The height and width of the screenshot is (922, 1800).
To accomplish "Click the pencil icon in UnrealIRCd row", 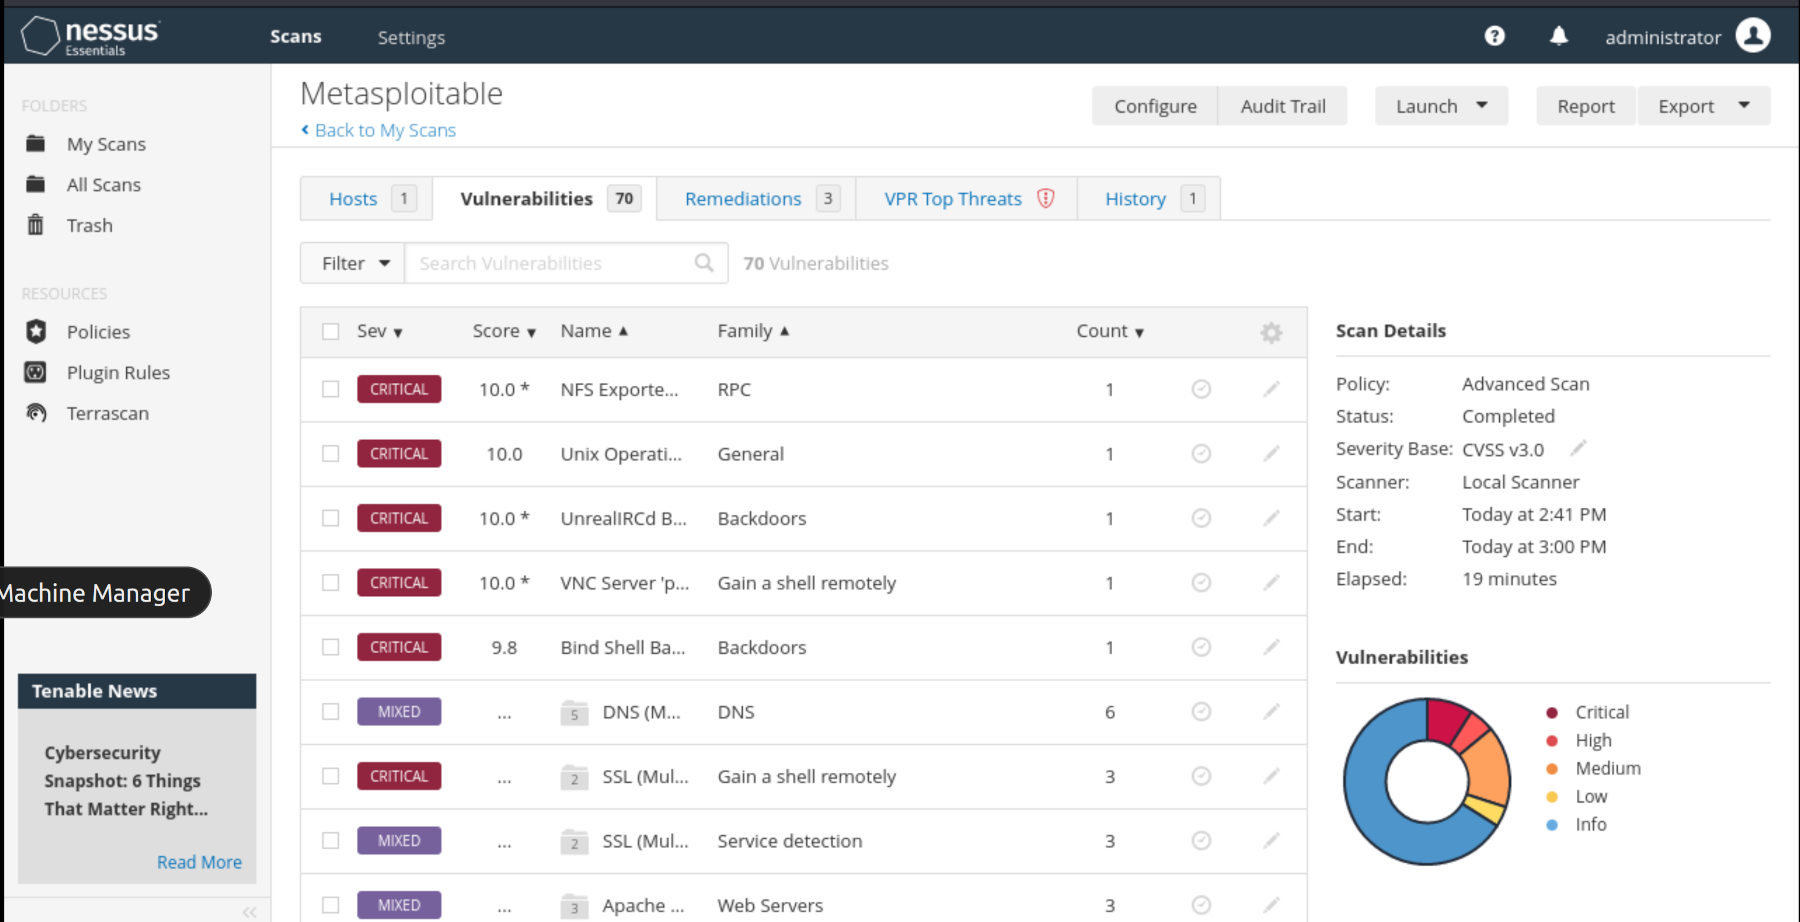I will (1271, 518).
